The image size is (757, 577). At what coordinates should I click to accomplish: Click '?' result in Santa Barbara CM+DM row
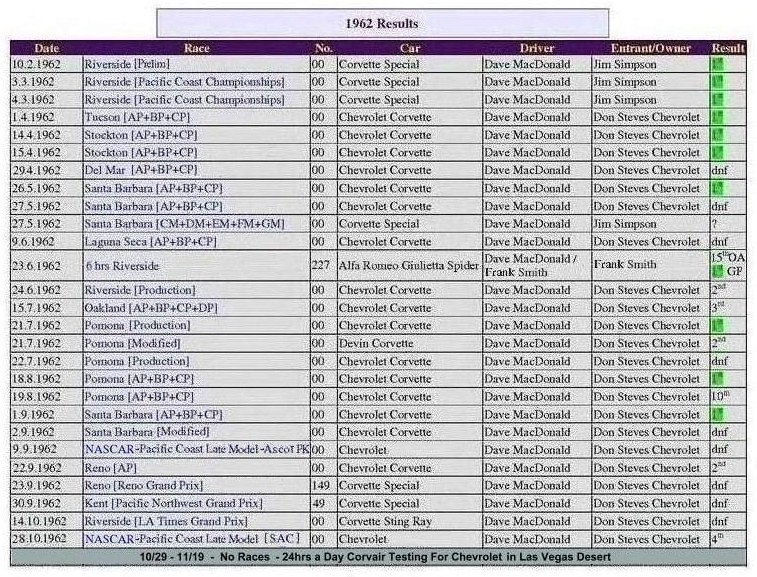[715, 224]
